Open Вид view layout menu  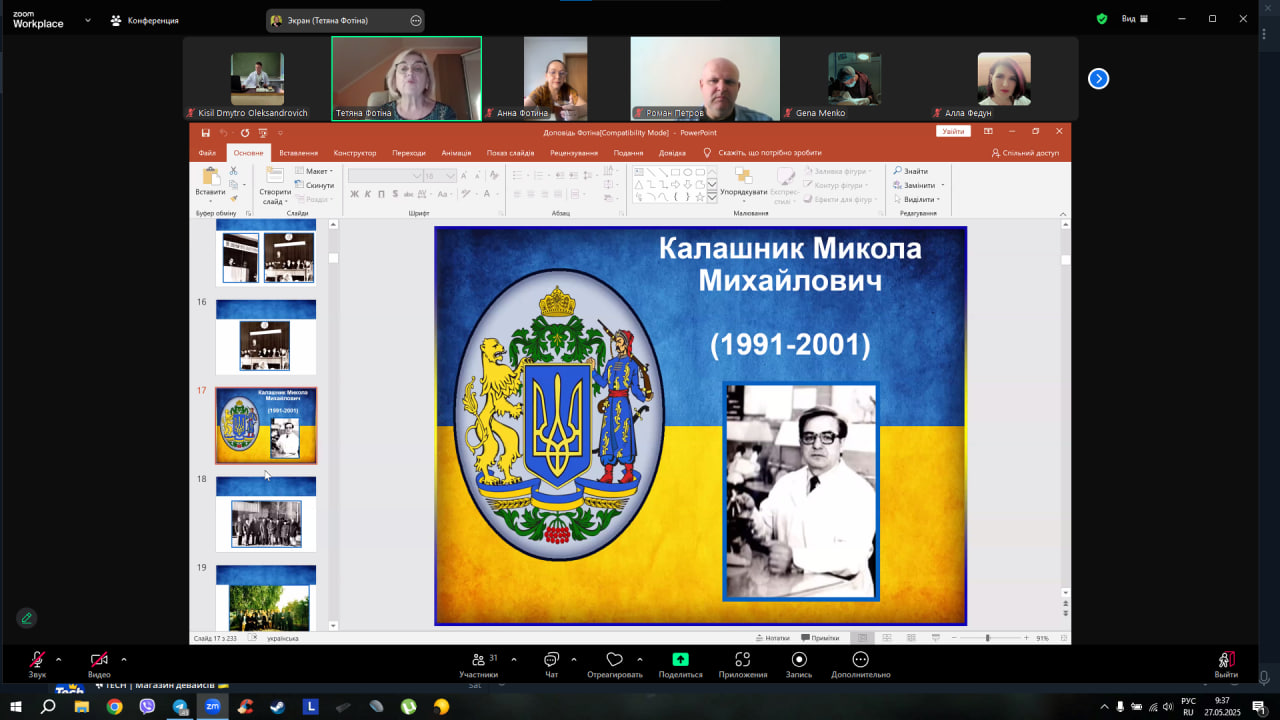[1135, 19]
